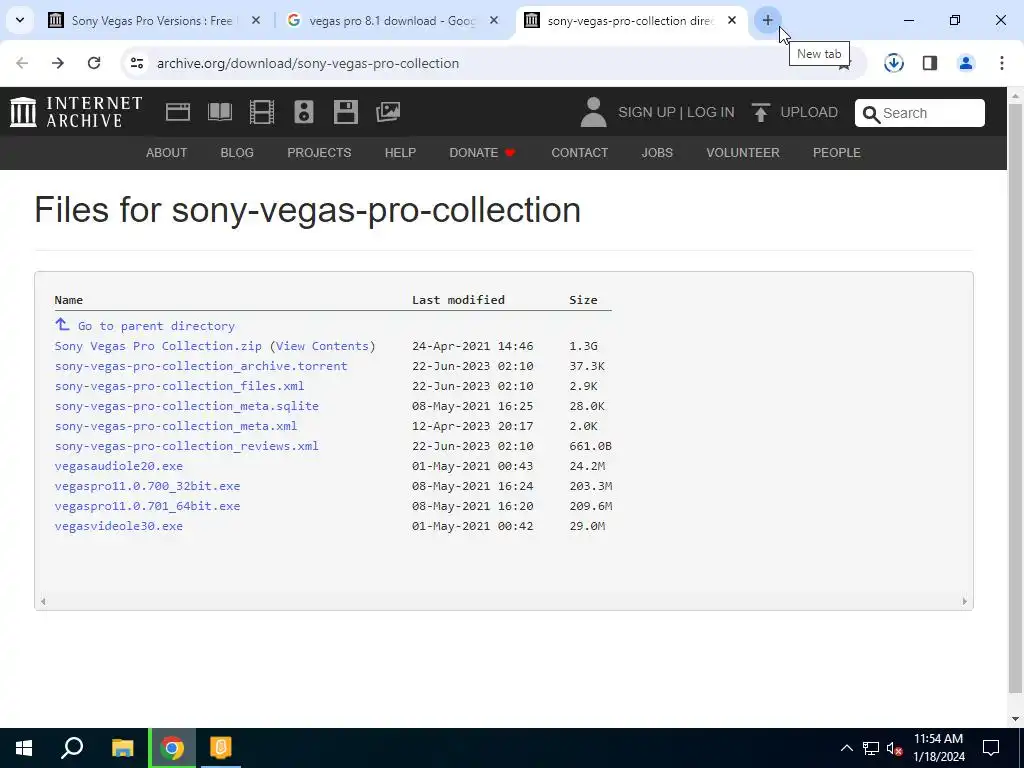The width and height of the screenshot is (1024, 768).
Task: Open the ABOUT menu item
Action: [x=167, y=153]
